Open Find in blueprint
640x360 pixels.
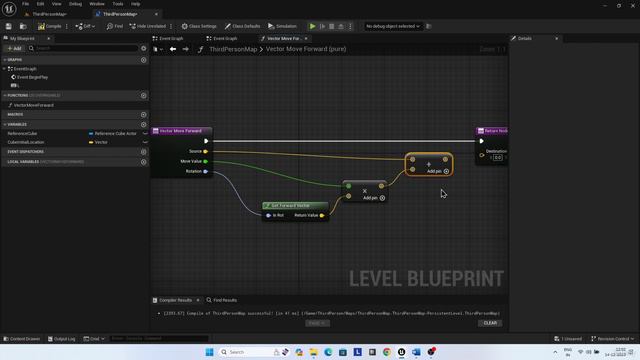tap(115, 26)
